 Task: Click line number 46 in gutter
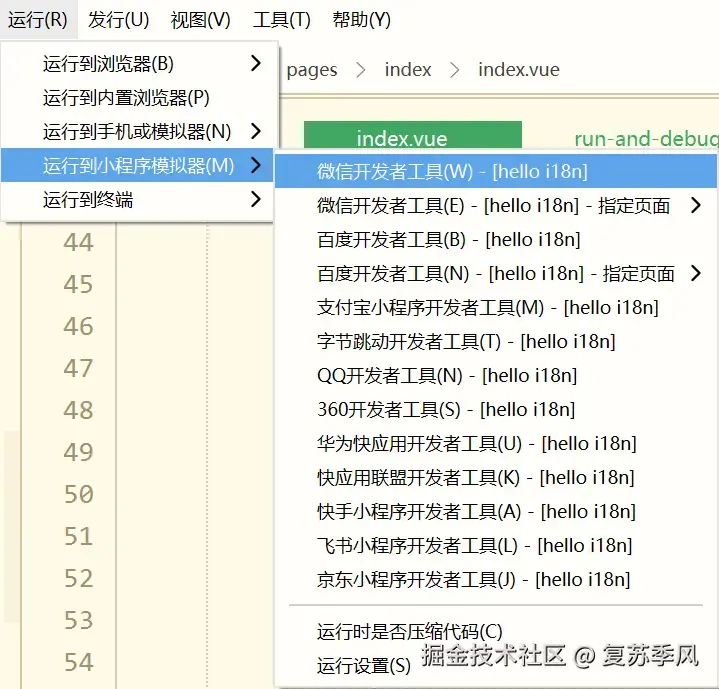pyautogui.click(x=78, y=326)
